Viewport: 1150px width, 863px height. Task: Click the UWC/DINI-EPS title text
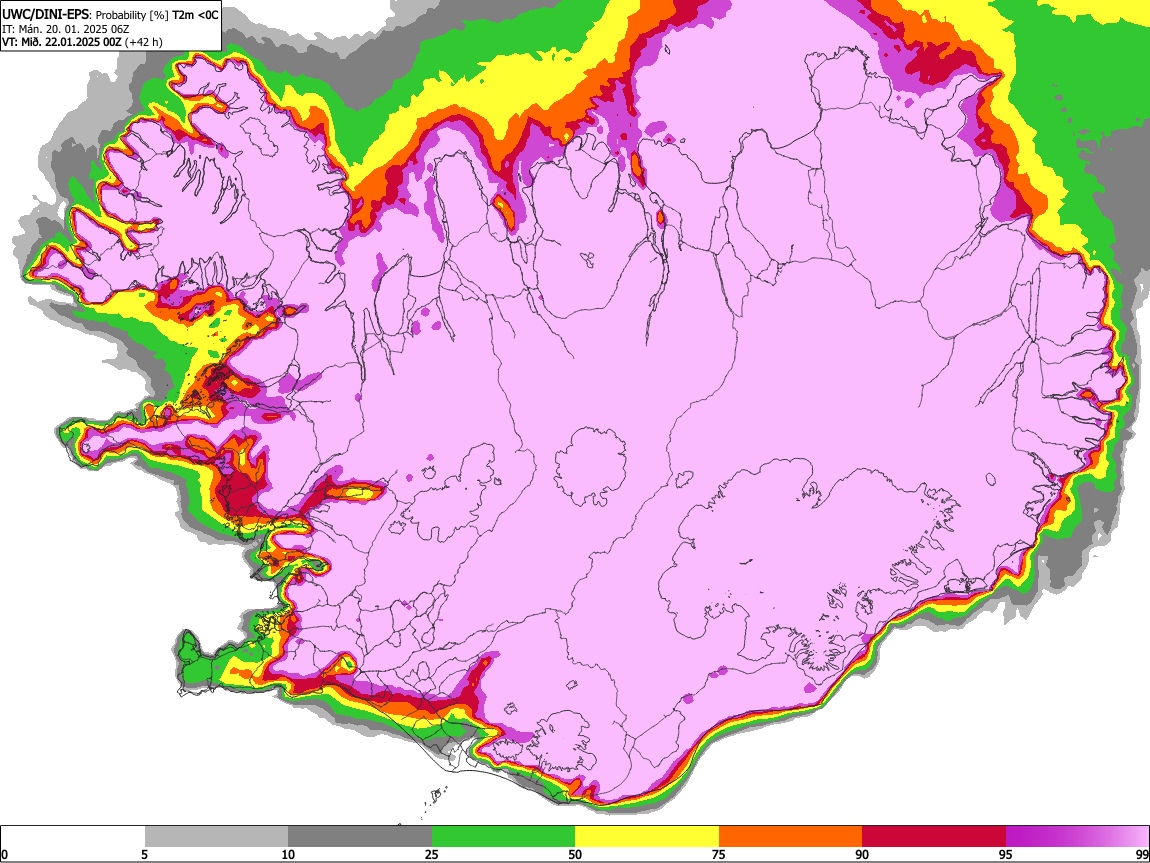pos(45,15)
